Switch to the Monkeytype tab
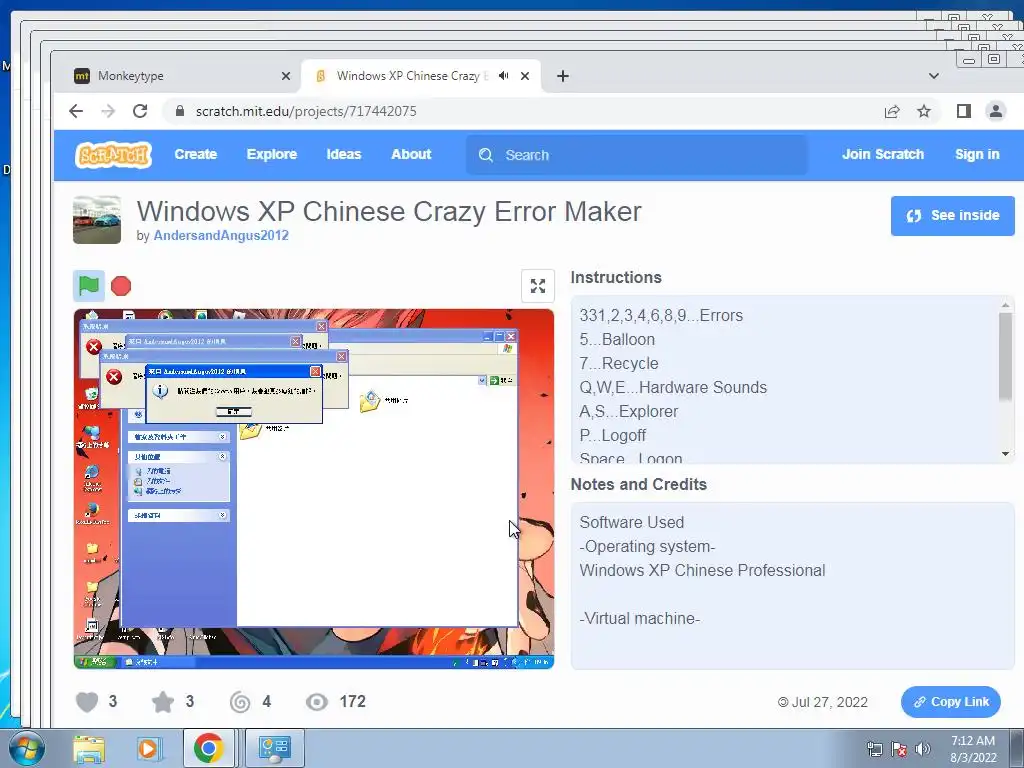Screen dimensions: 1024x768 point(182,76)
